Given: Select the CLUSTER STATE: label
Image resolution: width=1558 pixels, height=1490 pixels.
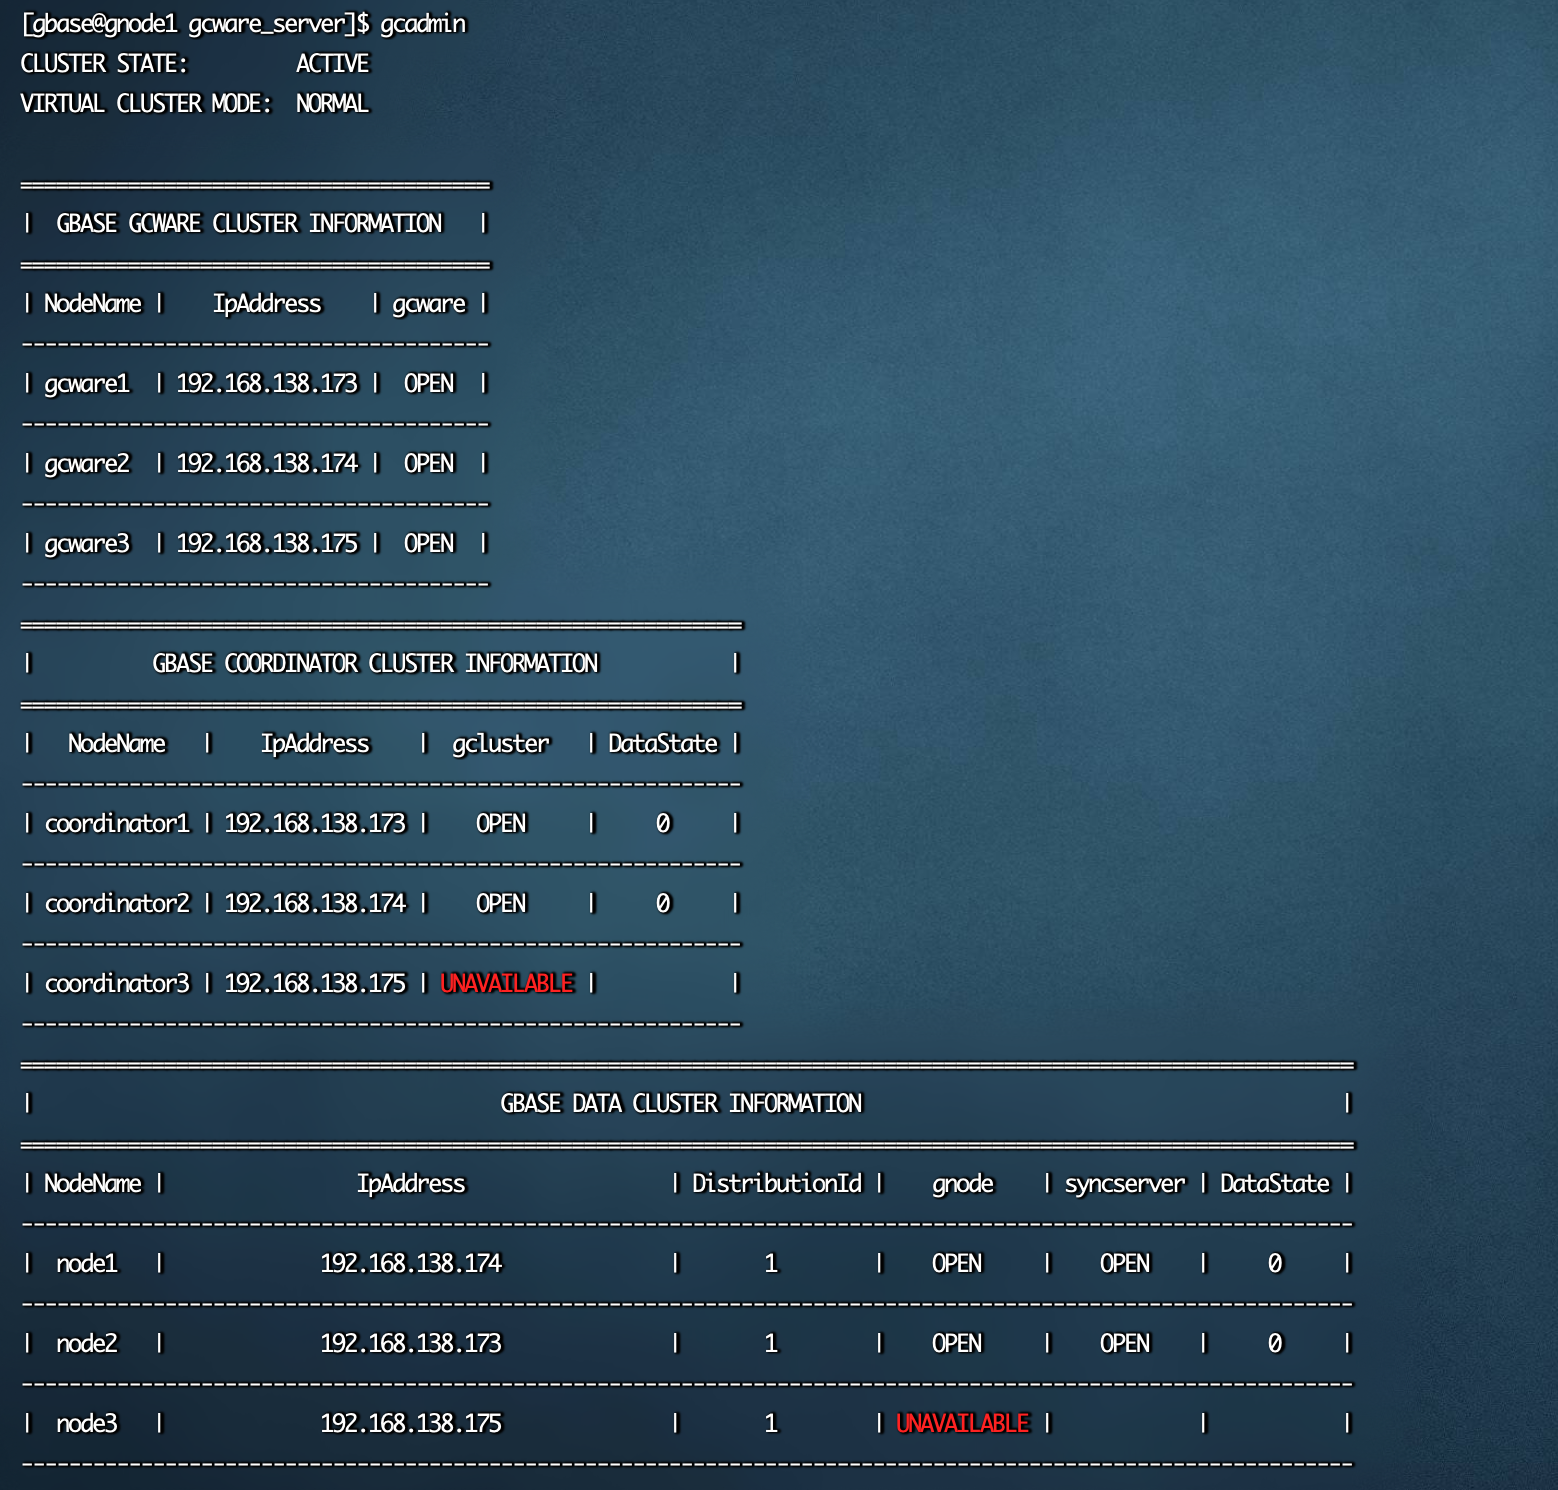Looking at the screenshot, I should click(x=104, y=64).
